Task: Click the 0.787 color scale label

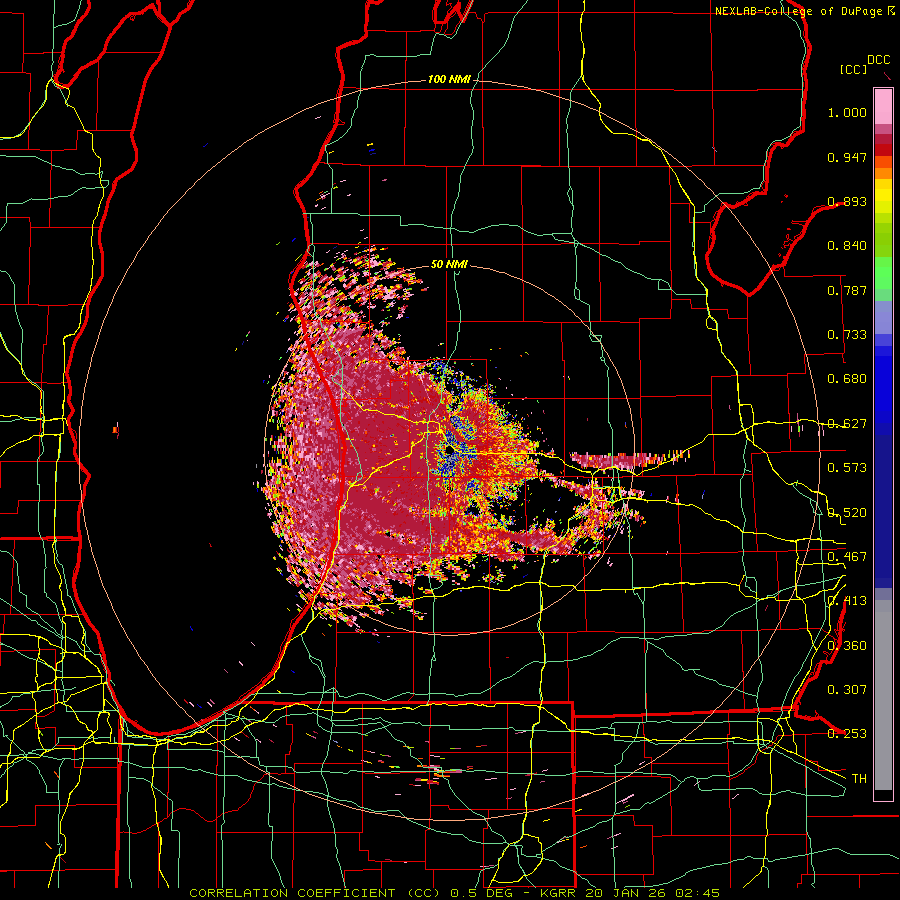Action: (847, 290)
